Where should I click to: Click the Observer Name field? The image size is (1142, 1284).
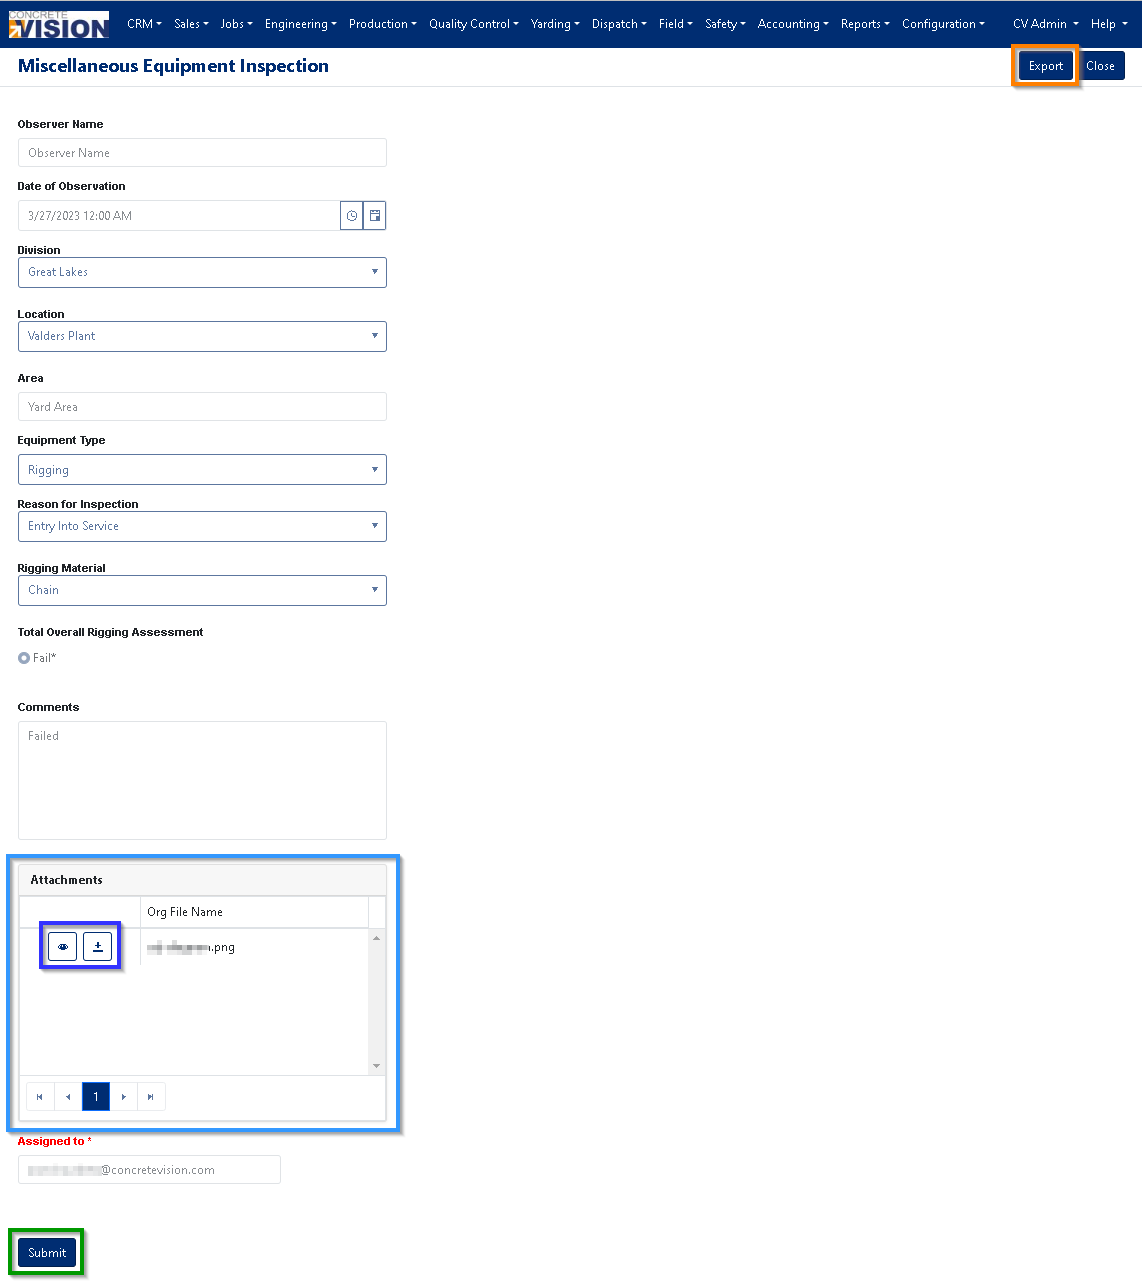click(x=202, y=153)
